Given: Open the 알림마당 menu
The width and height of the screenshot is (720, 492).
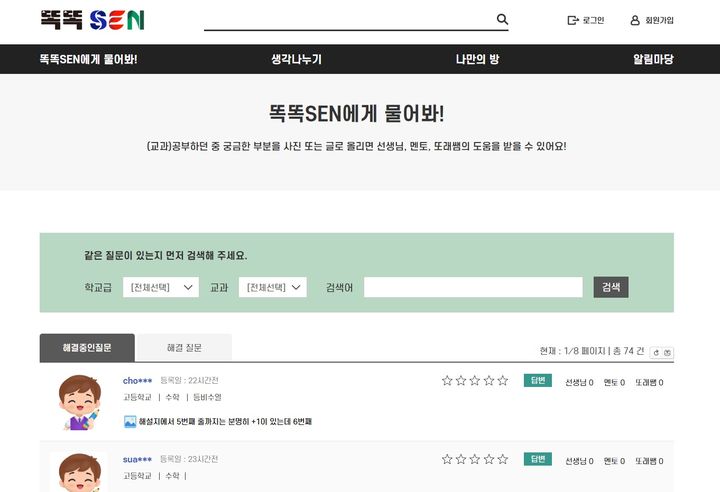Looking at the screenshot, I should click(x=653, y=59).
